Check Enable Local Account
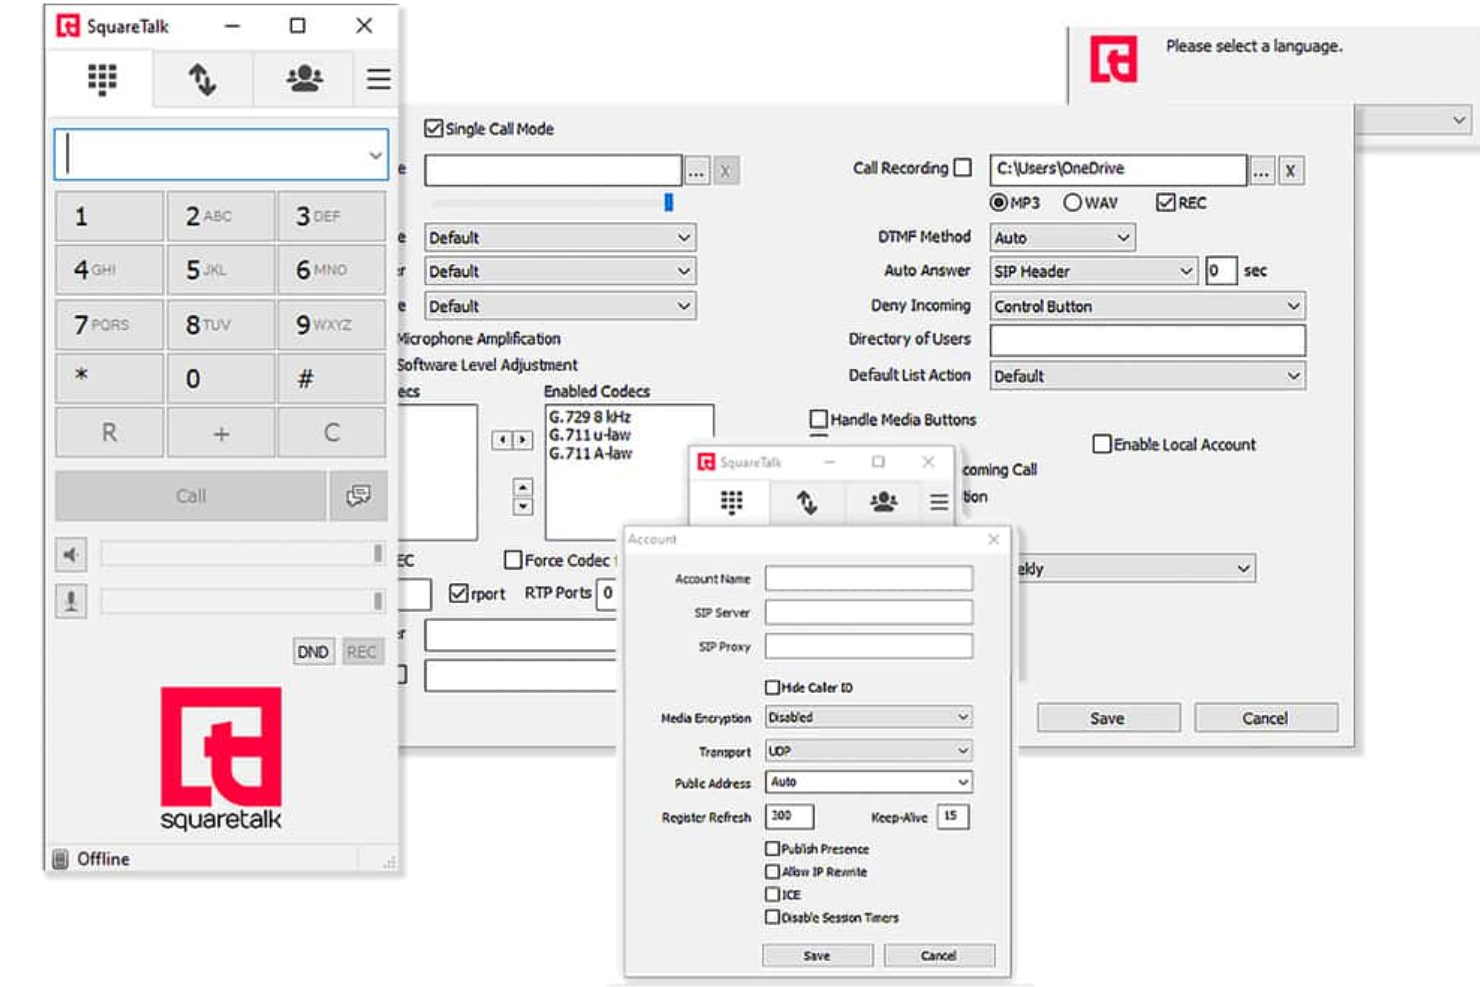 point(1102,444)
